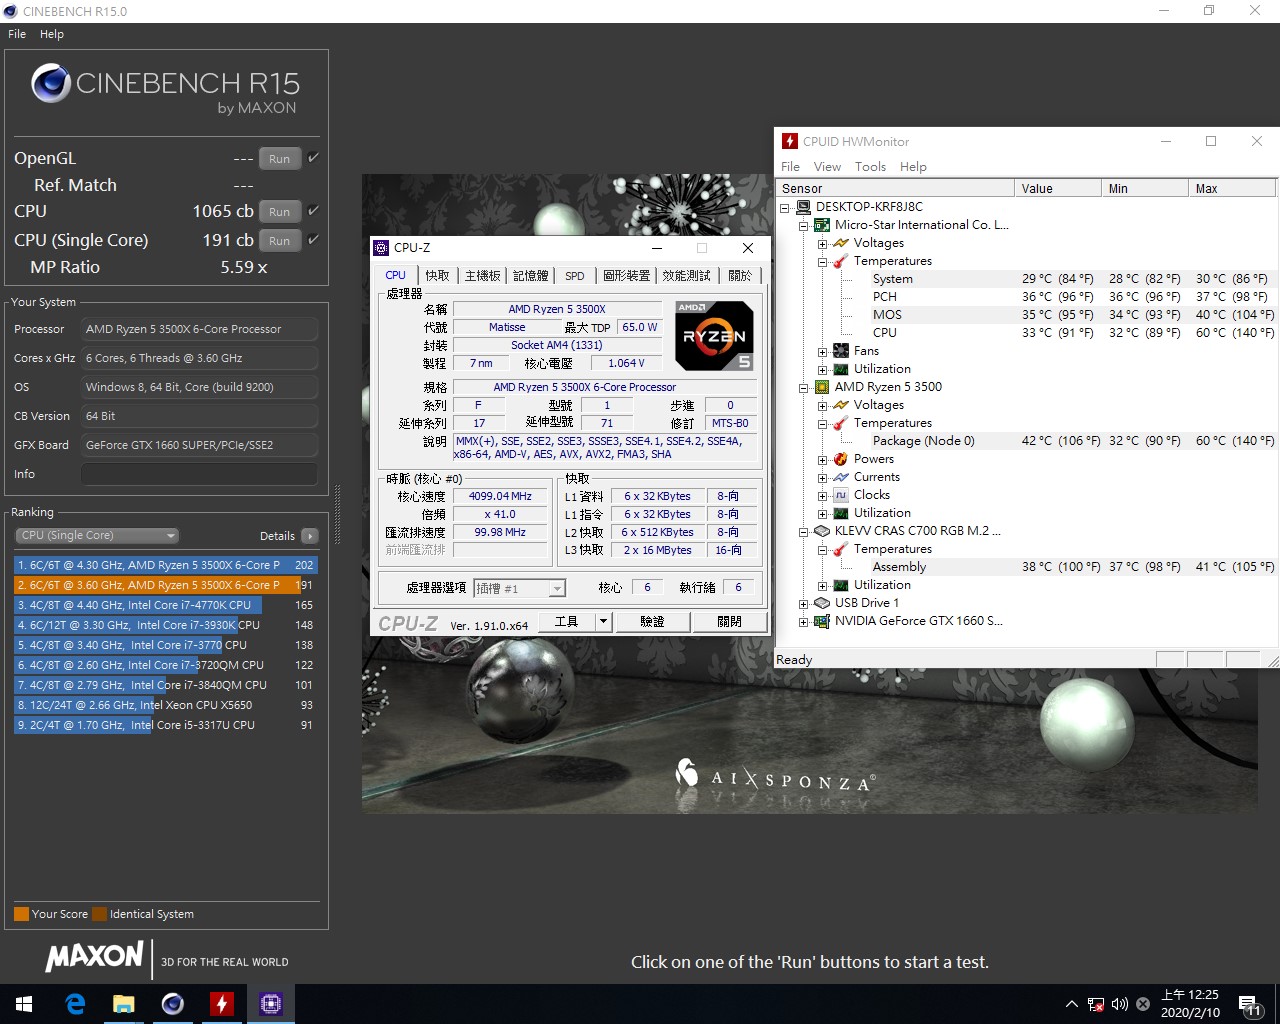The width and height of the screenshot is (1280, 1024).
Task: Switch to CPU-Z 記憶體 tab
Action: click(x=531, y=275)
